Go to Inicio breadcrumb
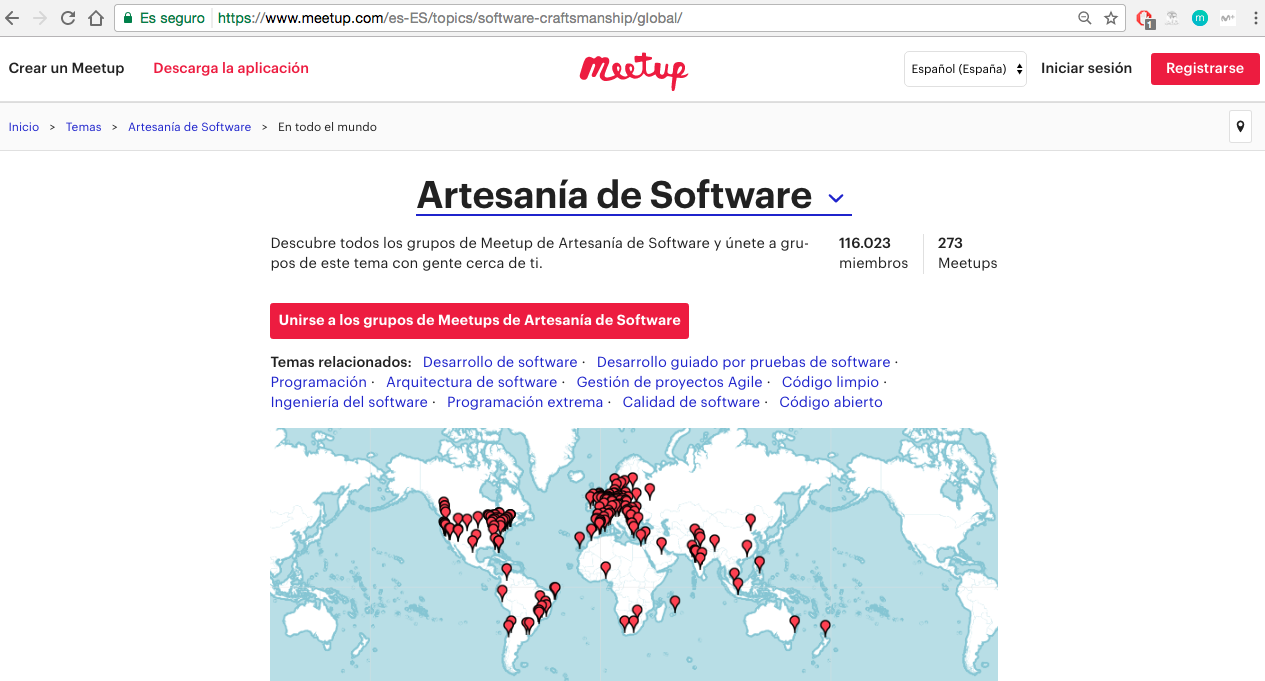The image size is (1265, 681). tap(24, 127)
